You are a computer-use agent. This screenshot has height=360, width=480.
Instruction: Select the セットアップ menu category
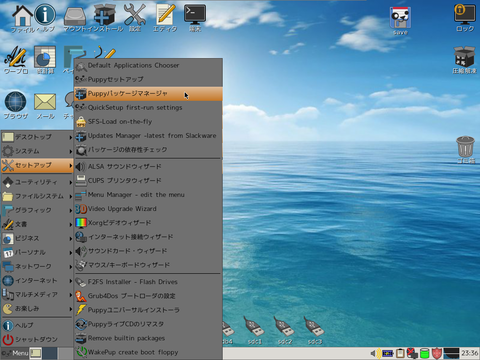pos(37,165)
